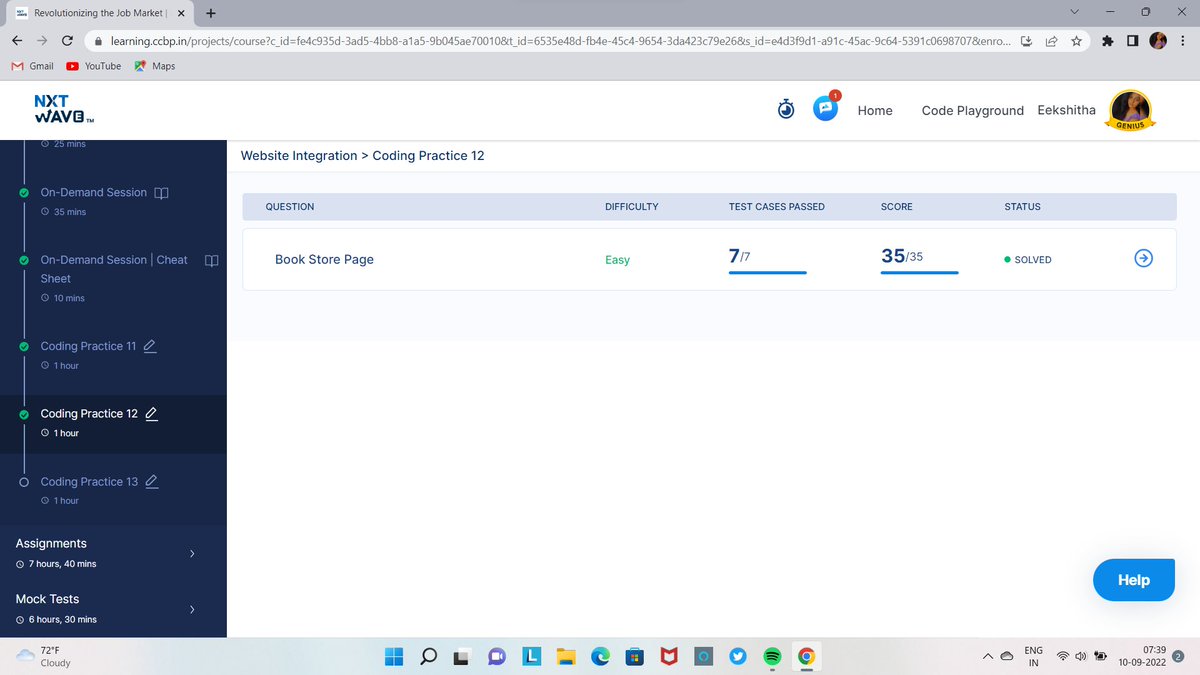Open tab search dropdown arrow in Chrome
This screenshot has height=675, width=1200.
pyautogui.click(x=1074, y=13)
